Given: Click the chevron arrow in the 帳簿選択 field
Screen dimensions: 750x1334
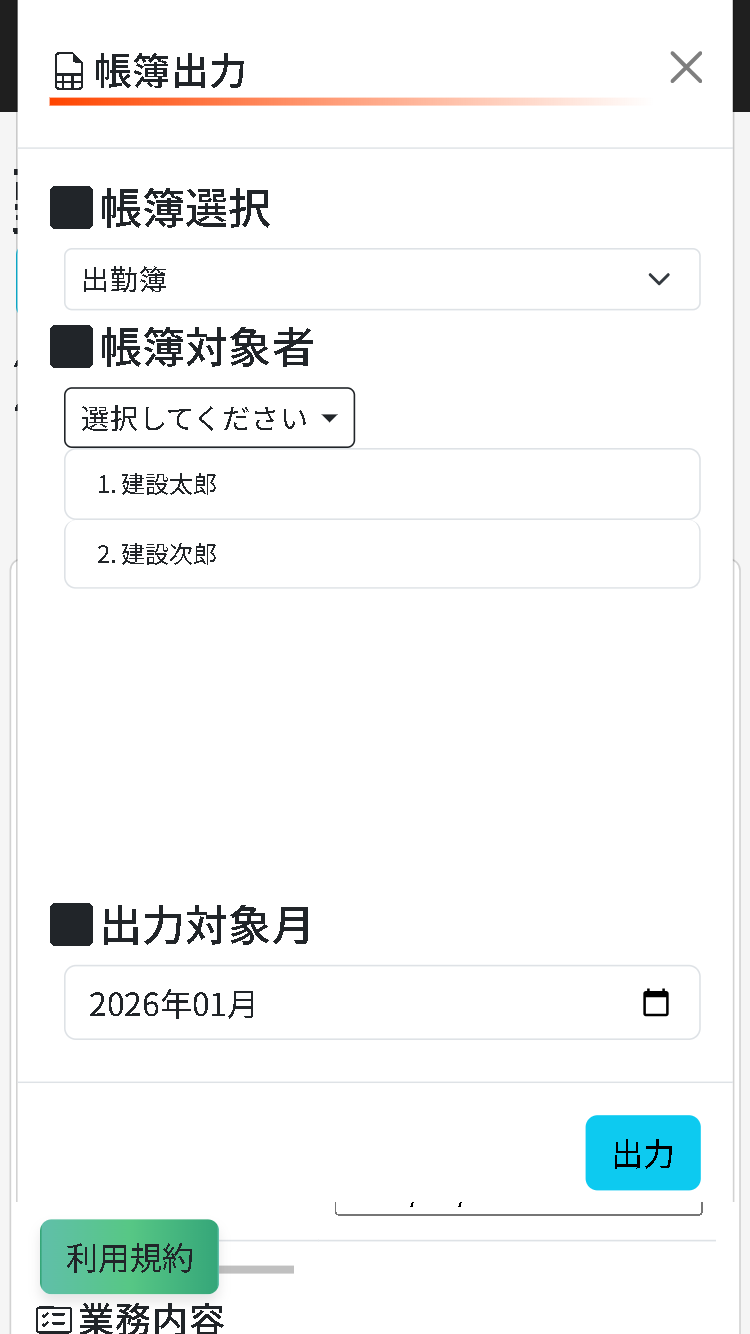Looking at the screenshot, I should [x=659, y=279].
